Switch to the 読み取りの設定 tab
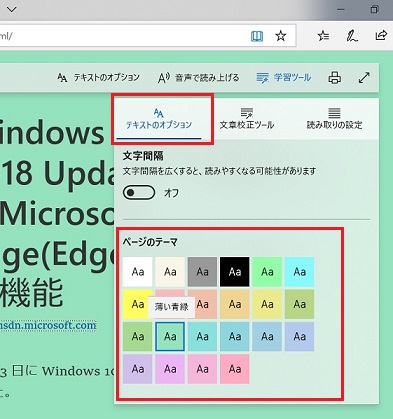This screenshot has width=393, height=419. tap(334, 119)
